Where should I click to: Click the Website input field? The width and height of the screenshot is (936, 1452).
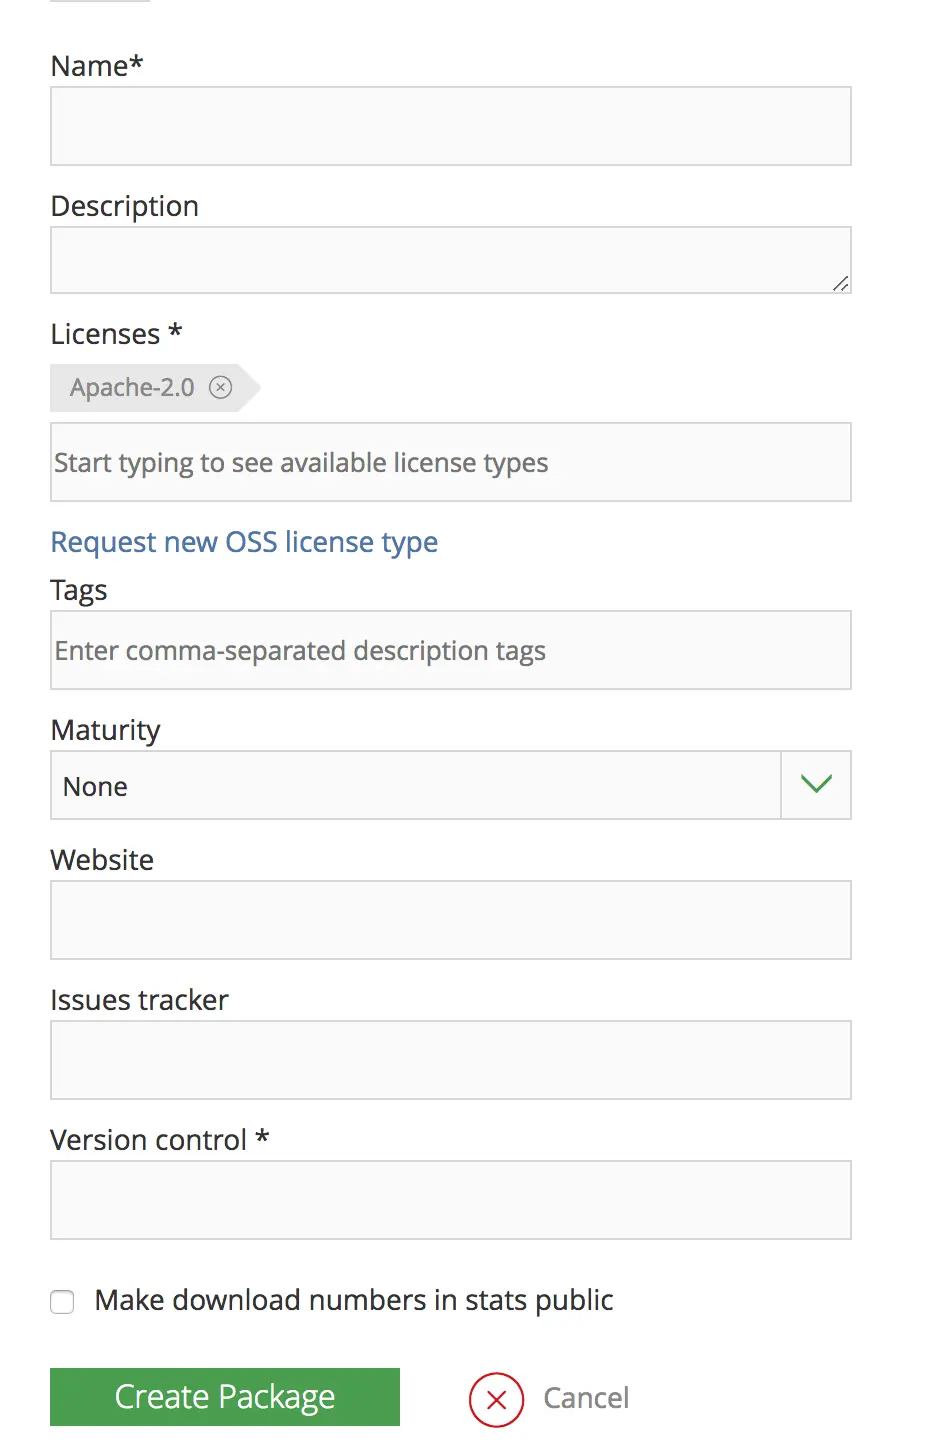pyautogui.click(x=450, y=920)
